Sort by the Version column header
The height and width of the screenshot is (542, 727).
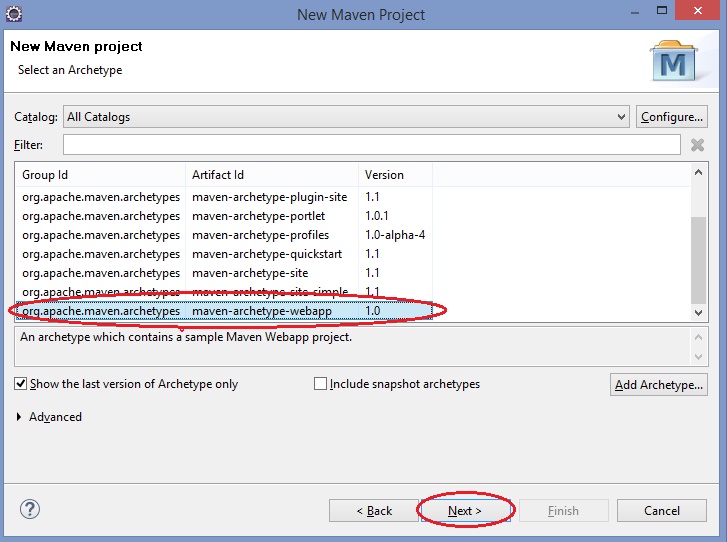395,175
